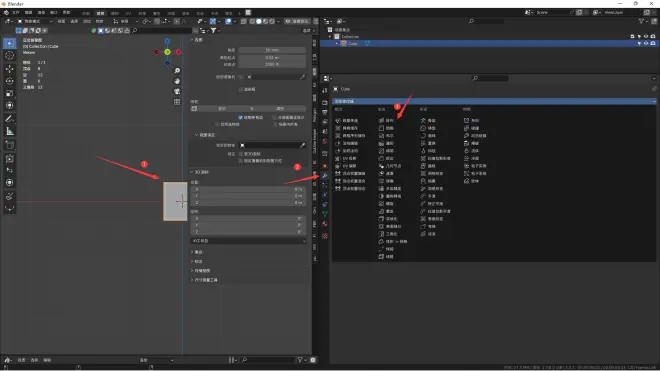Image resolution: width=660 pixels, height=371 pixels.
Task: Open the XYZ Euler rotation mode dropdown
Action: pos(248,241)
